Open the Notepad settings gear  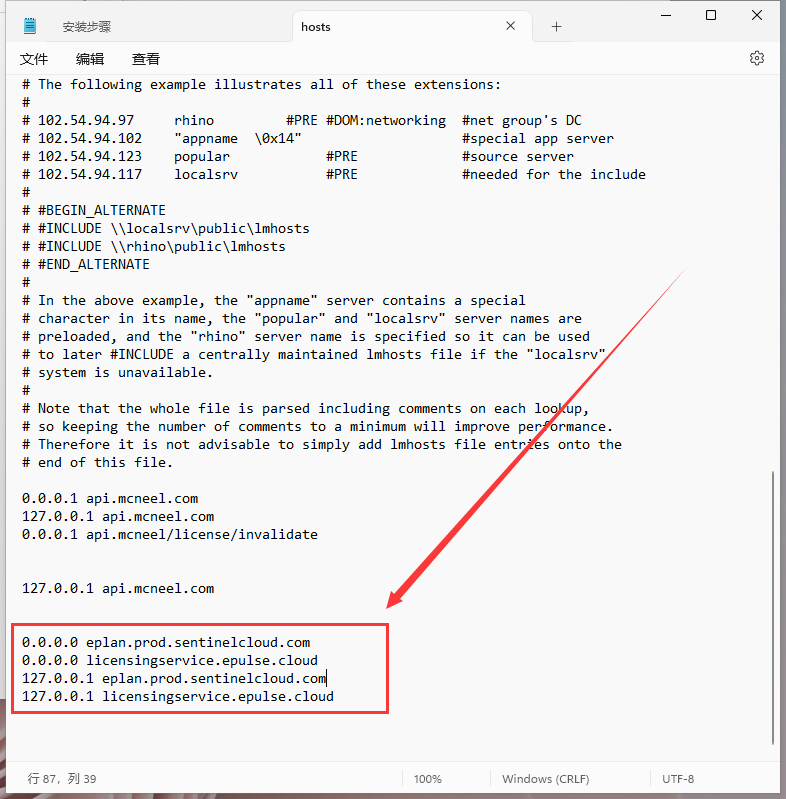pyautogui.click(x=757, y=59)
